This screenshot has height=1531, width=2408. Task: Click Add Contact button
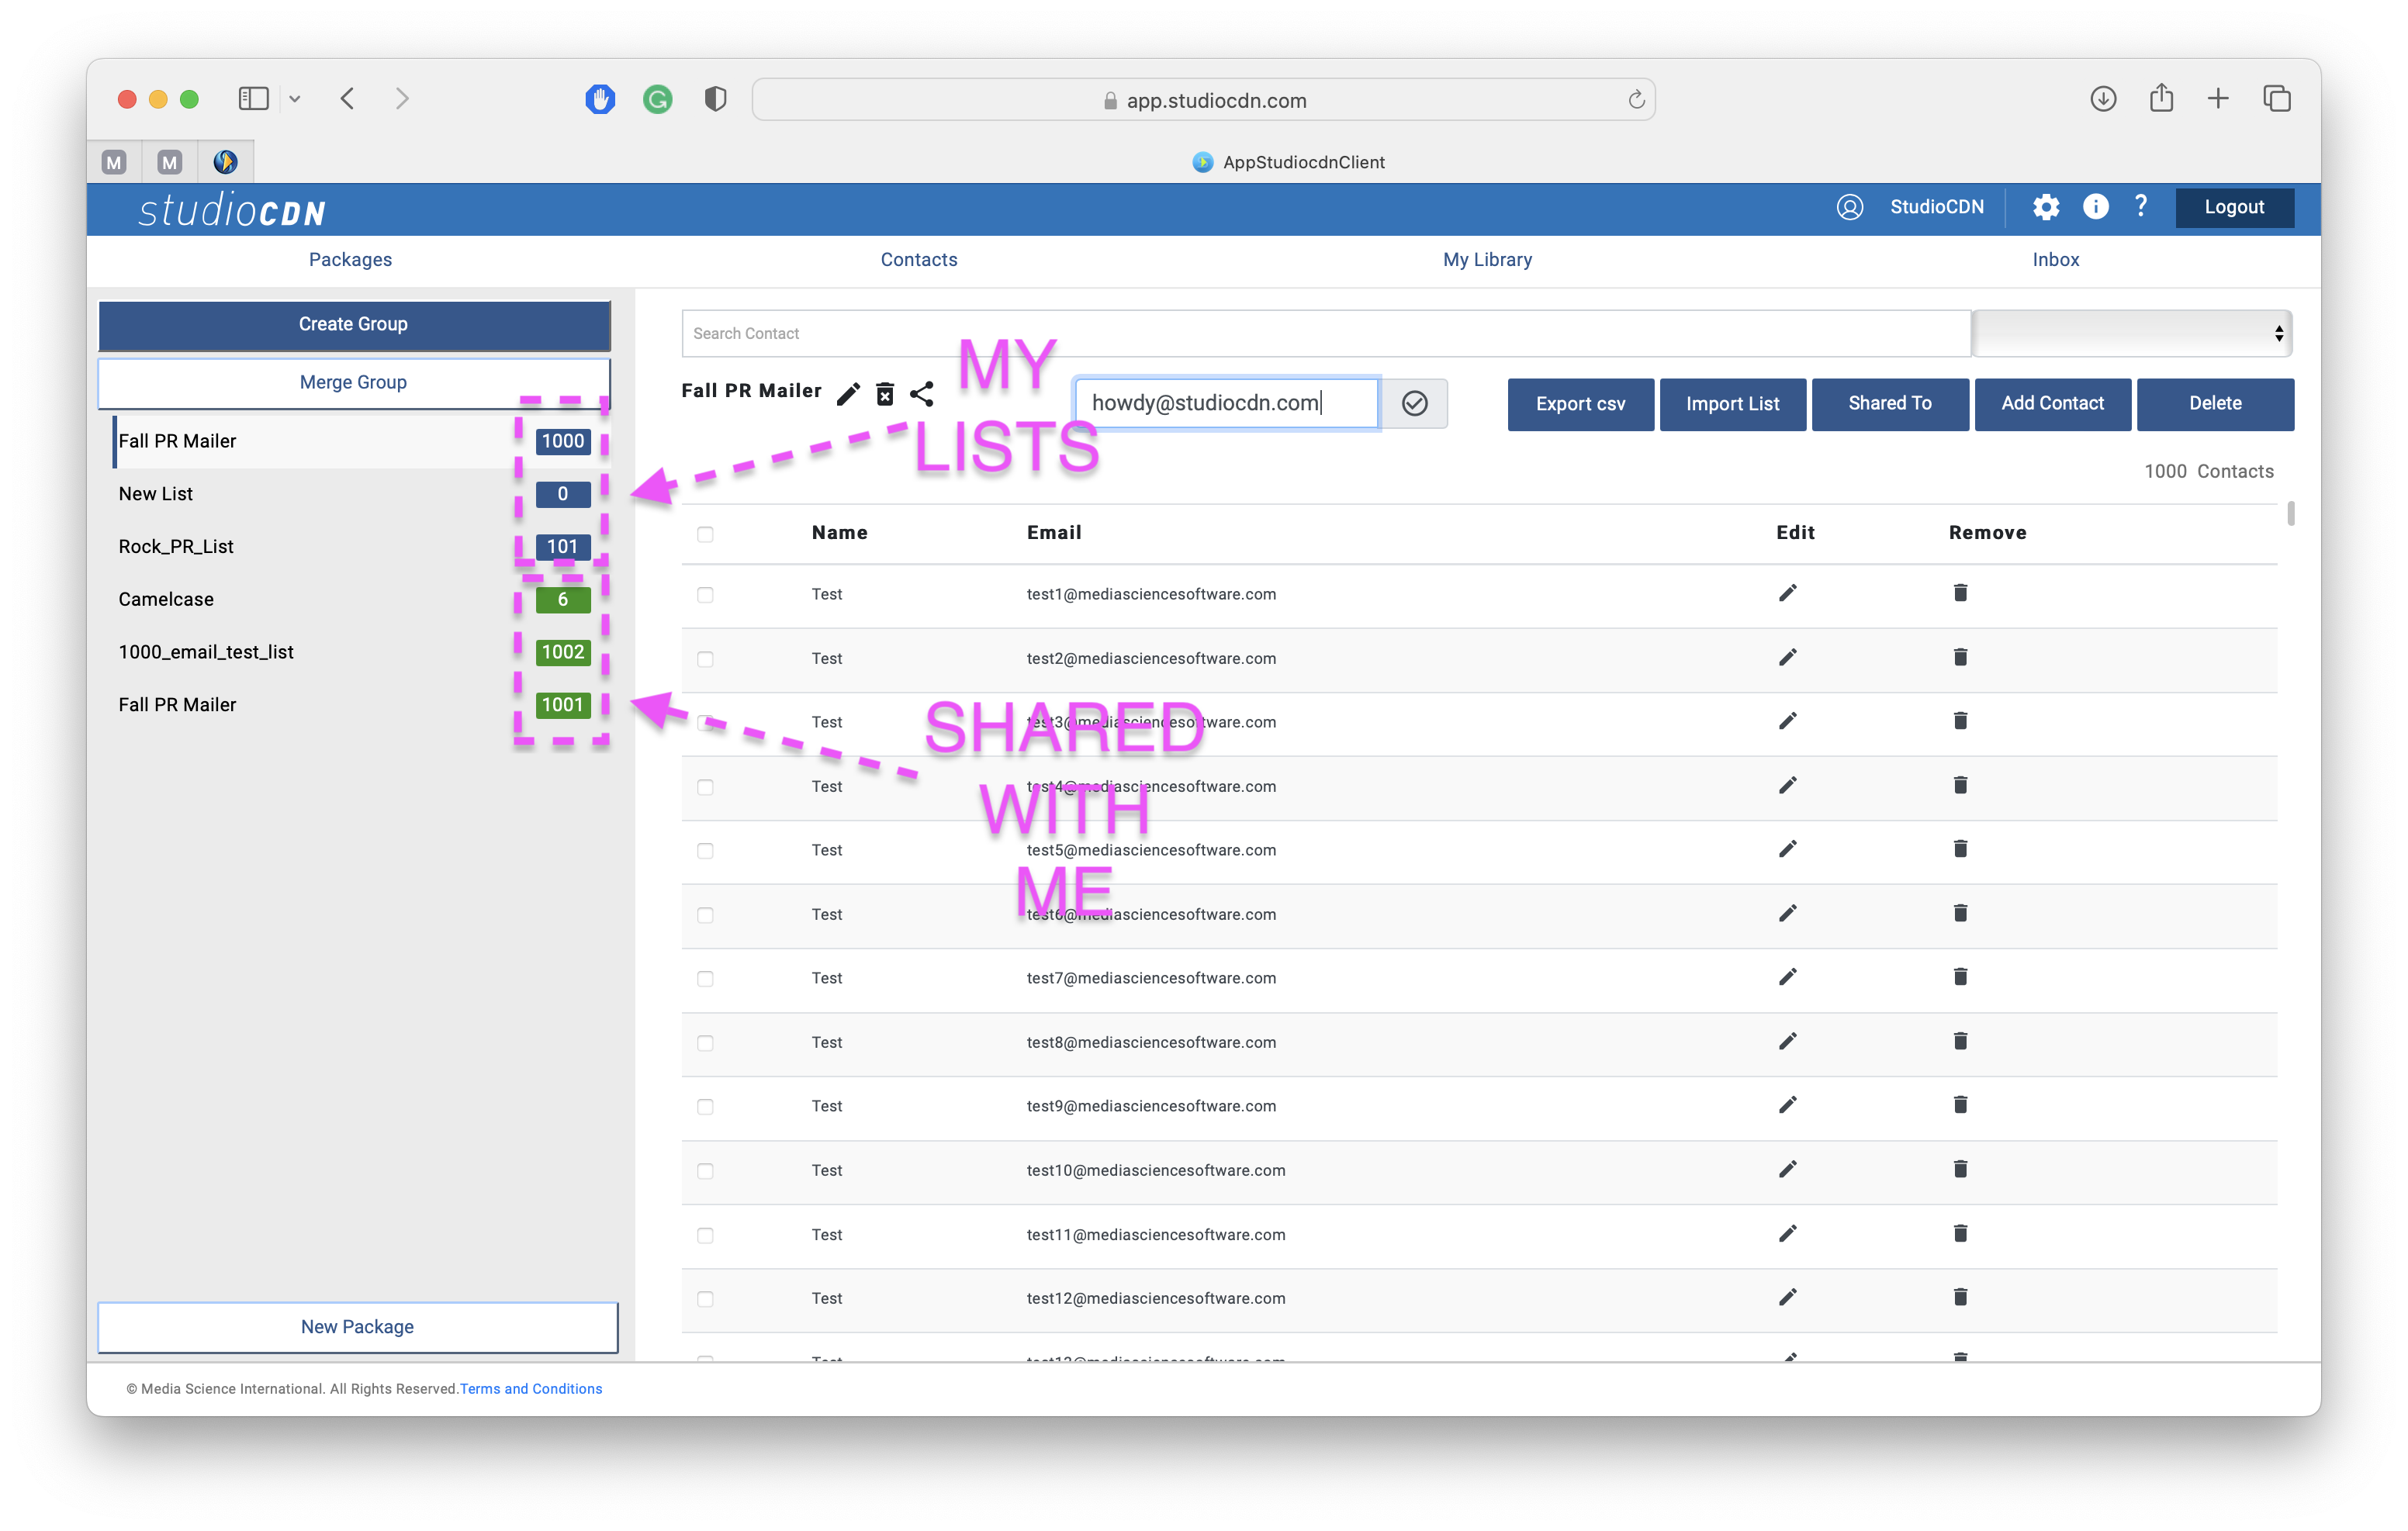tap(2052, 404)
